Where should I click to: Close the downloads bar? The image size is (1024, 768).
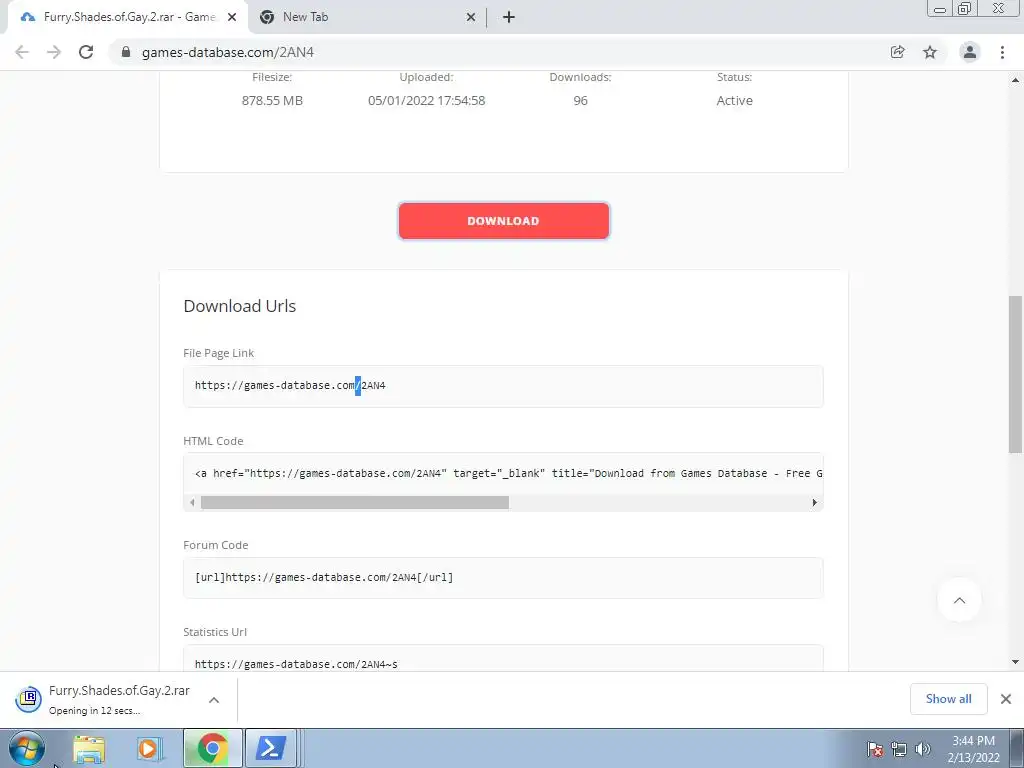pos(1006,699)
